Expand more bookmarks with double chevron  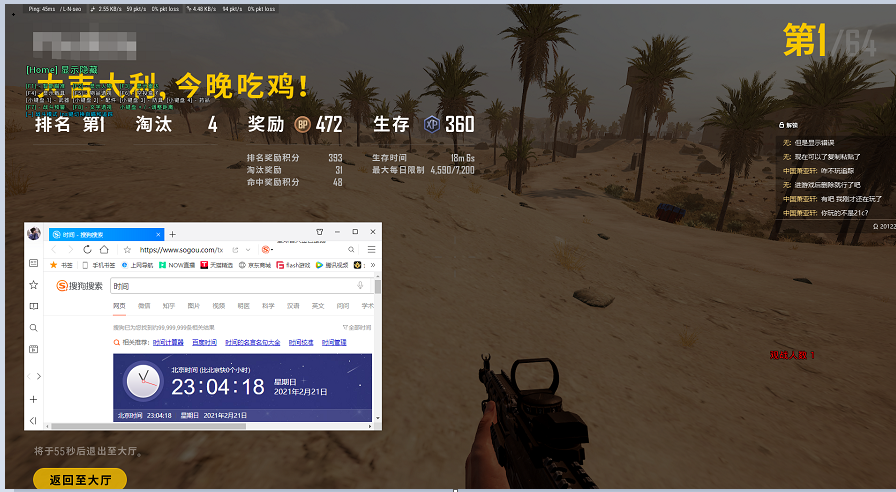373,265
